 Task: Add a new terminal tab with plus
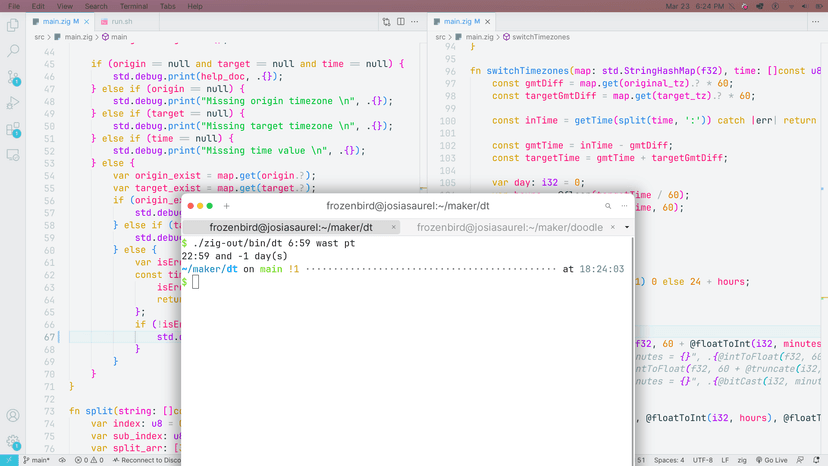click(x=227, y=206)
